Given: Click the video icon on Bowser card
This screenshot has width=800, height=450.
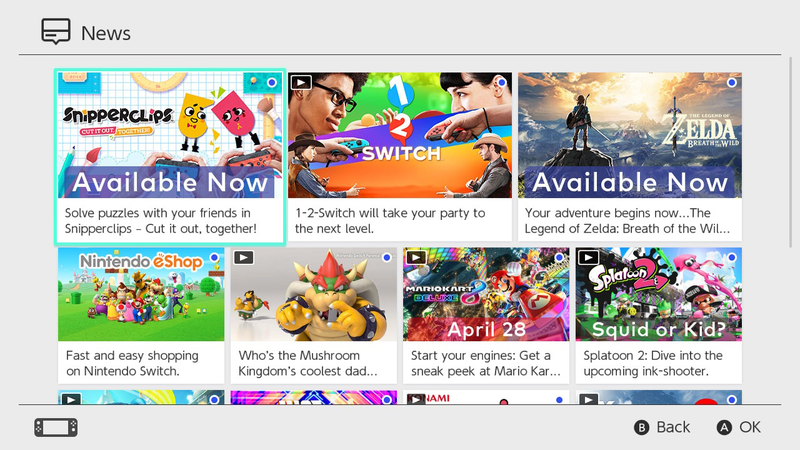Looking at the screenshot, I should (243, 258).
